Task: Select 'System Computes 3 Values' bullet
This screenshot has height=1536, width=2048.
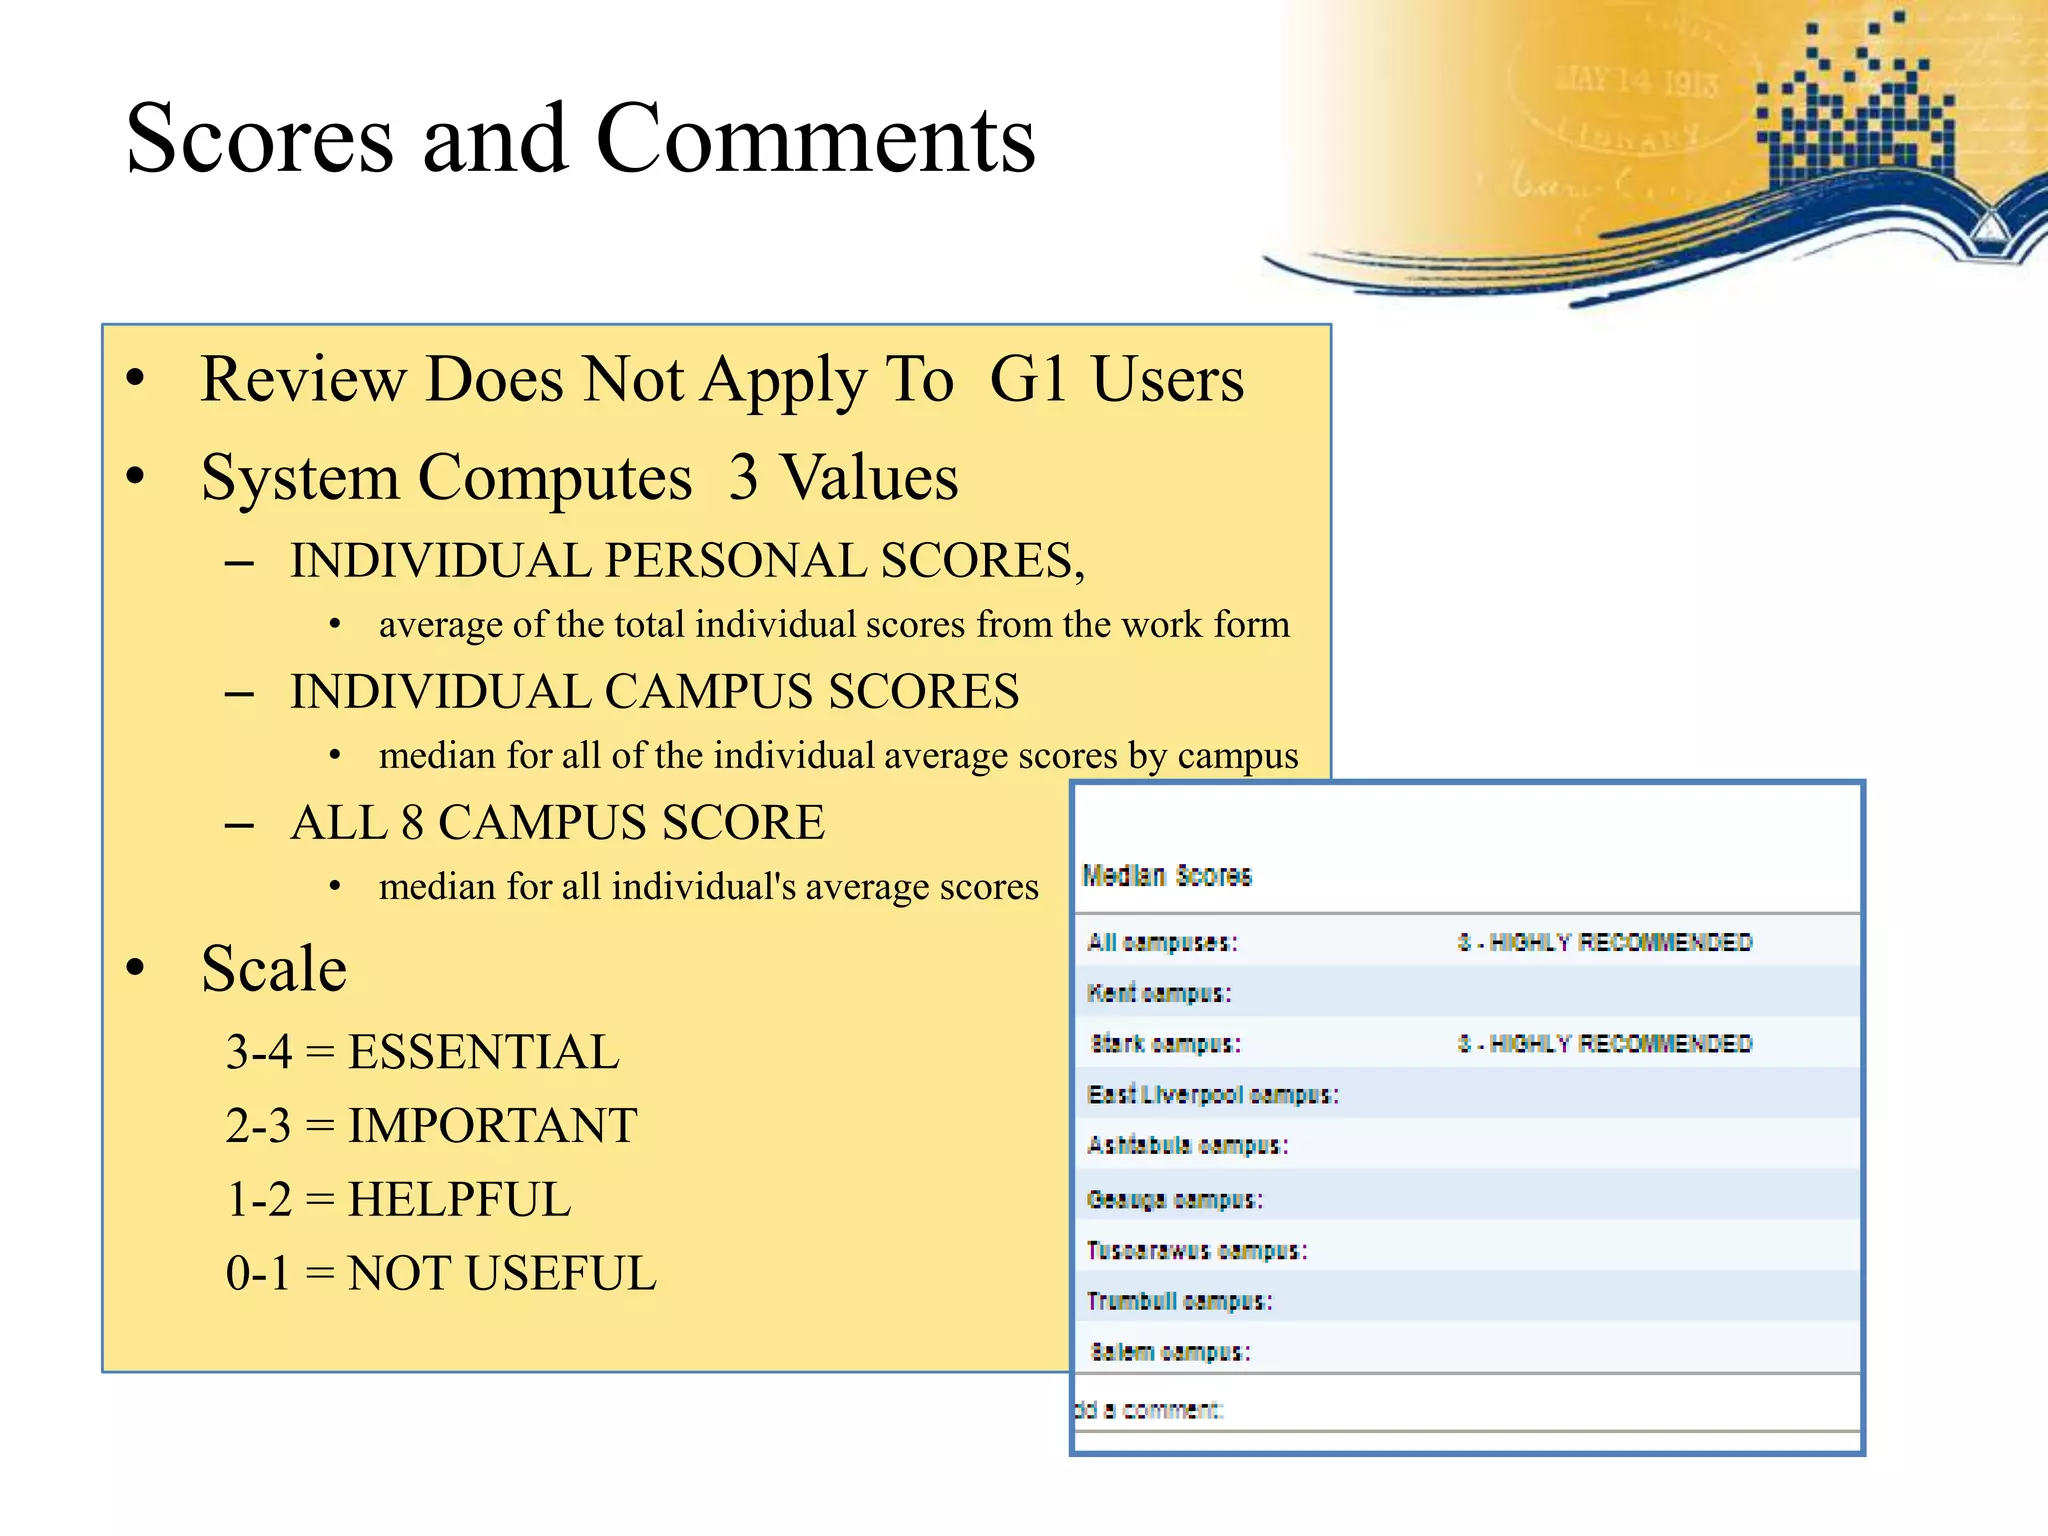Action: [x=579, y=478]
